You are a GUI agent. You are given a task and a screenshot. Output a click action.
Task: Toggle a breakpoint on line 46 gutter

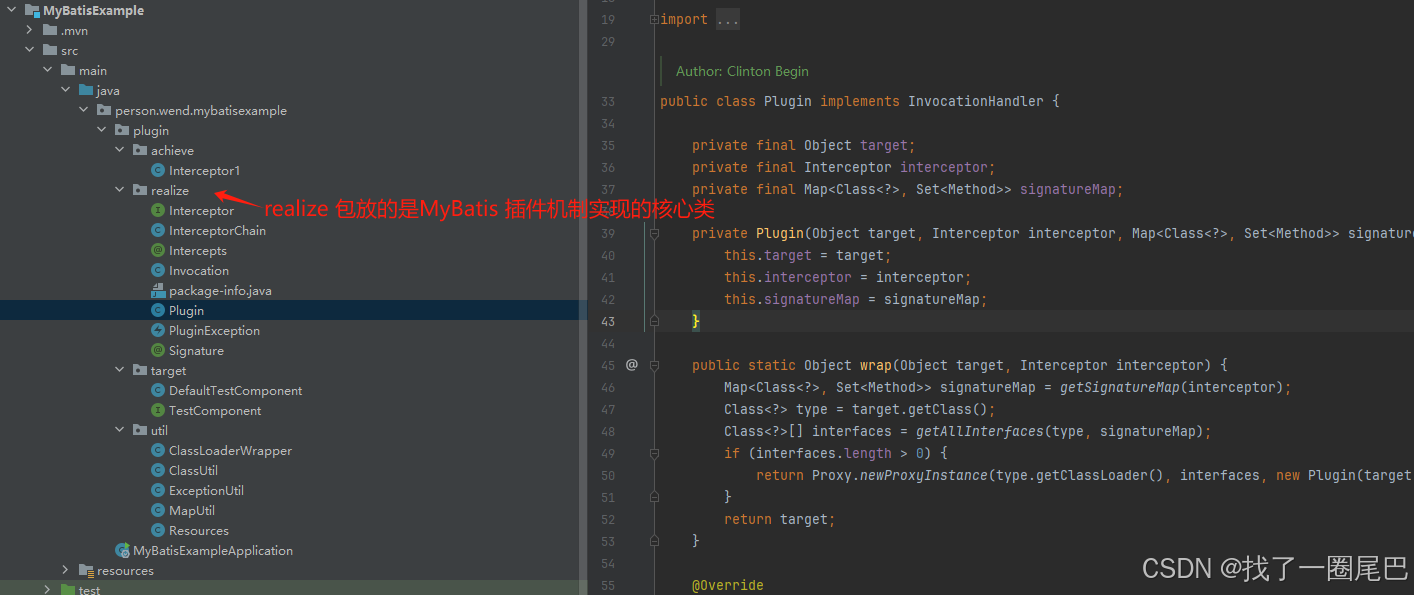click(x=632, y=387)
